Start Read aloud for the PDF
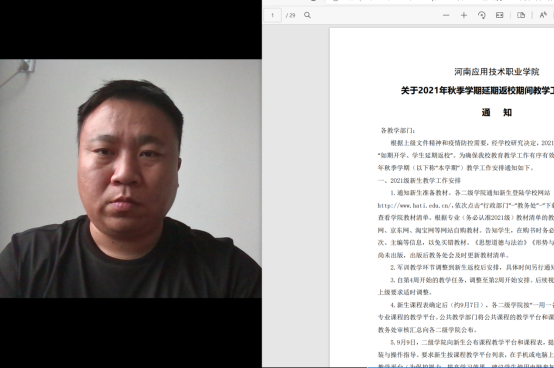This screenshot has height=368, width=554. pyautogui.click(x=543, y=15)
